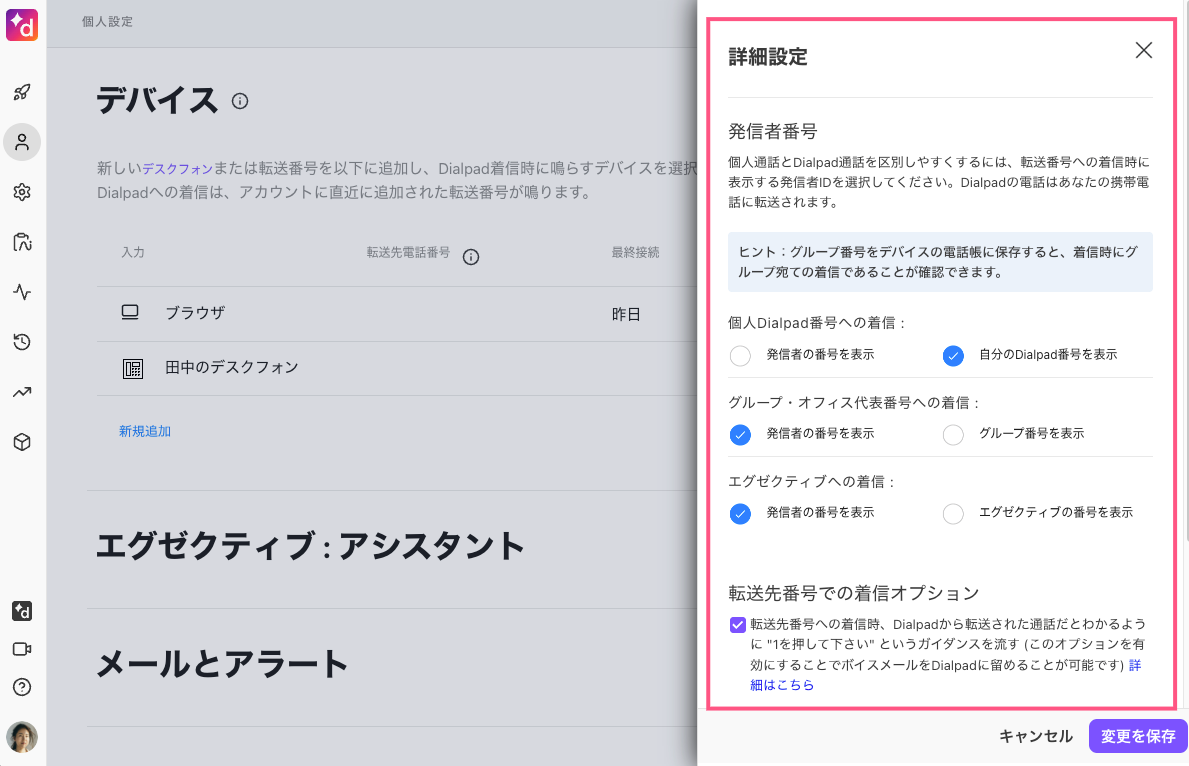The width and height of the screenshot is (1189, 766).
Task: Select 発信者の番号を表示 for personal Dialpad calls
Action: (740, 356)
